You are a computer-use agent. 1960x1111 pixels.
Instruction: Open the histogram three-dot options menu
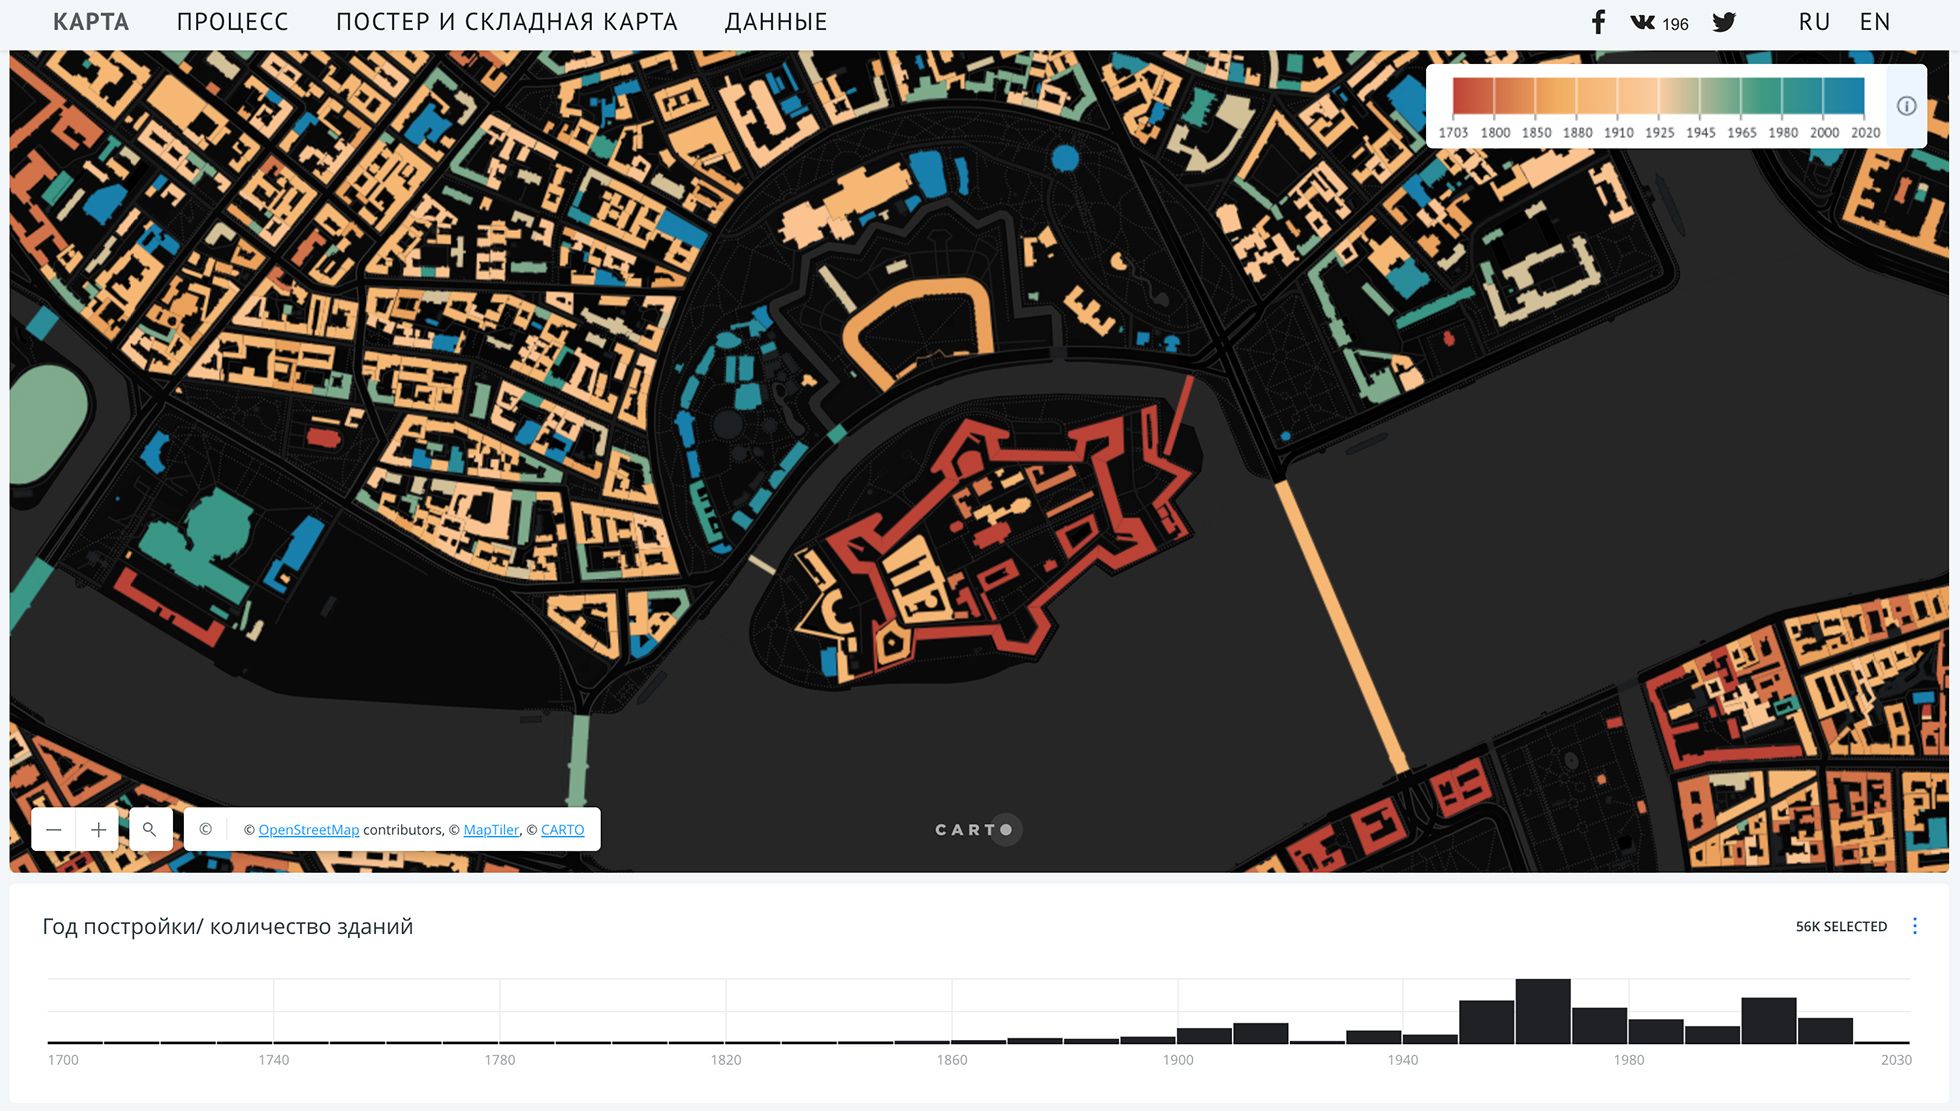click(x=1914, y=926)
